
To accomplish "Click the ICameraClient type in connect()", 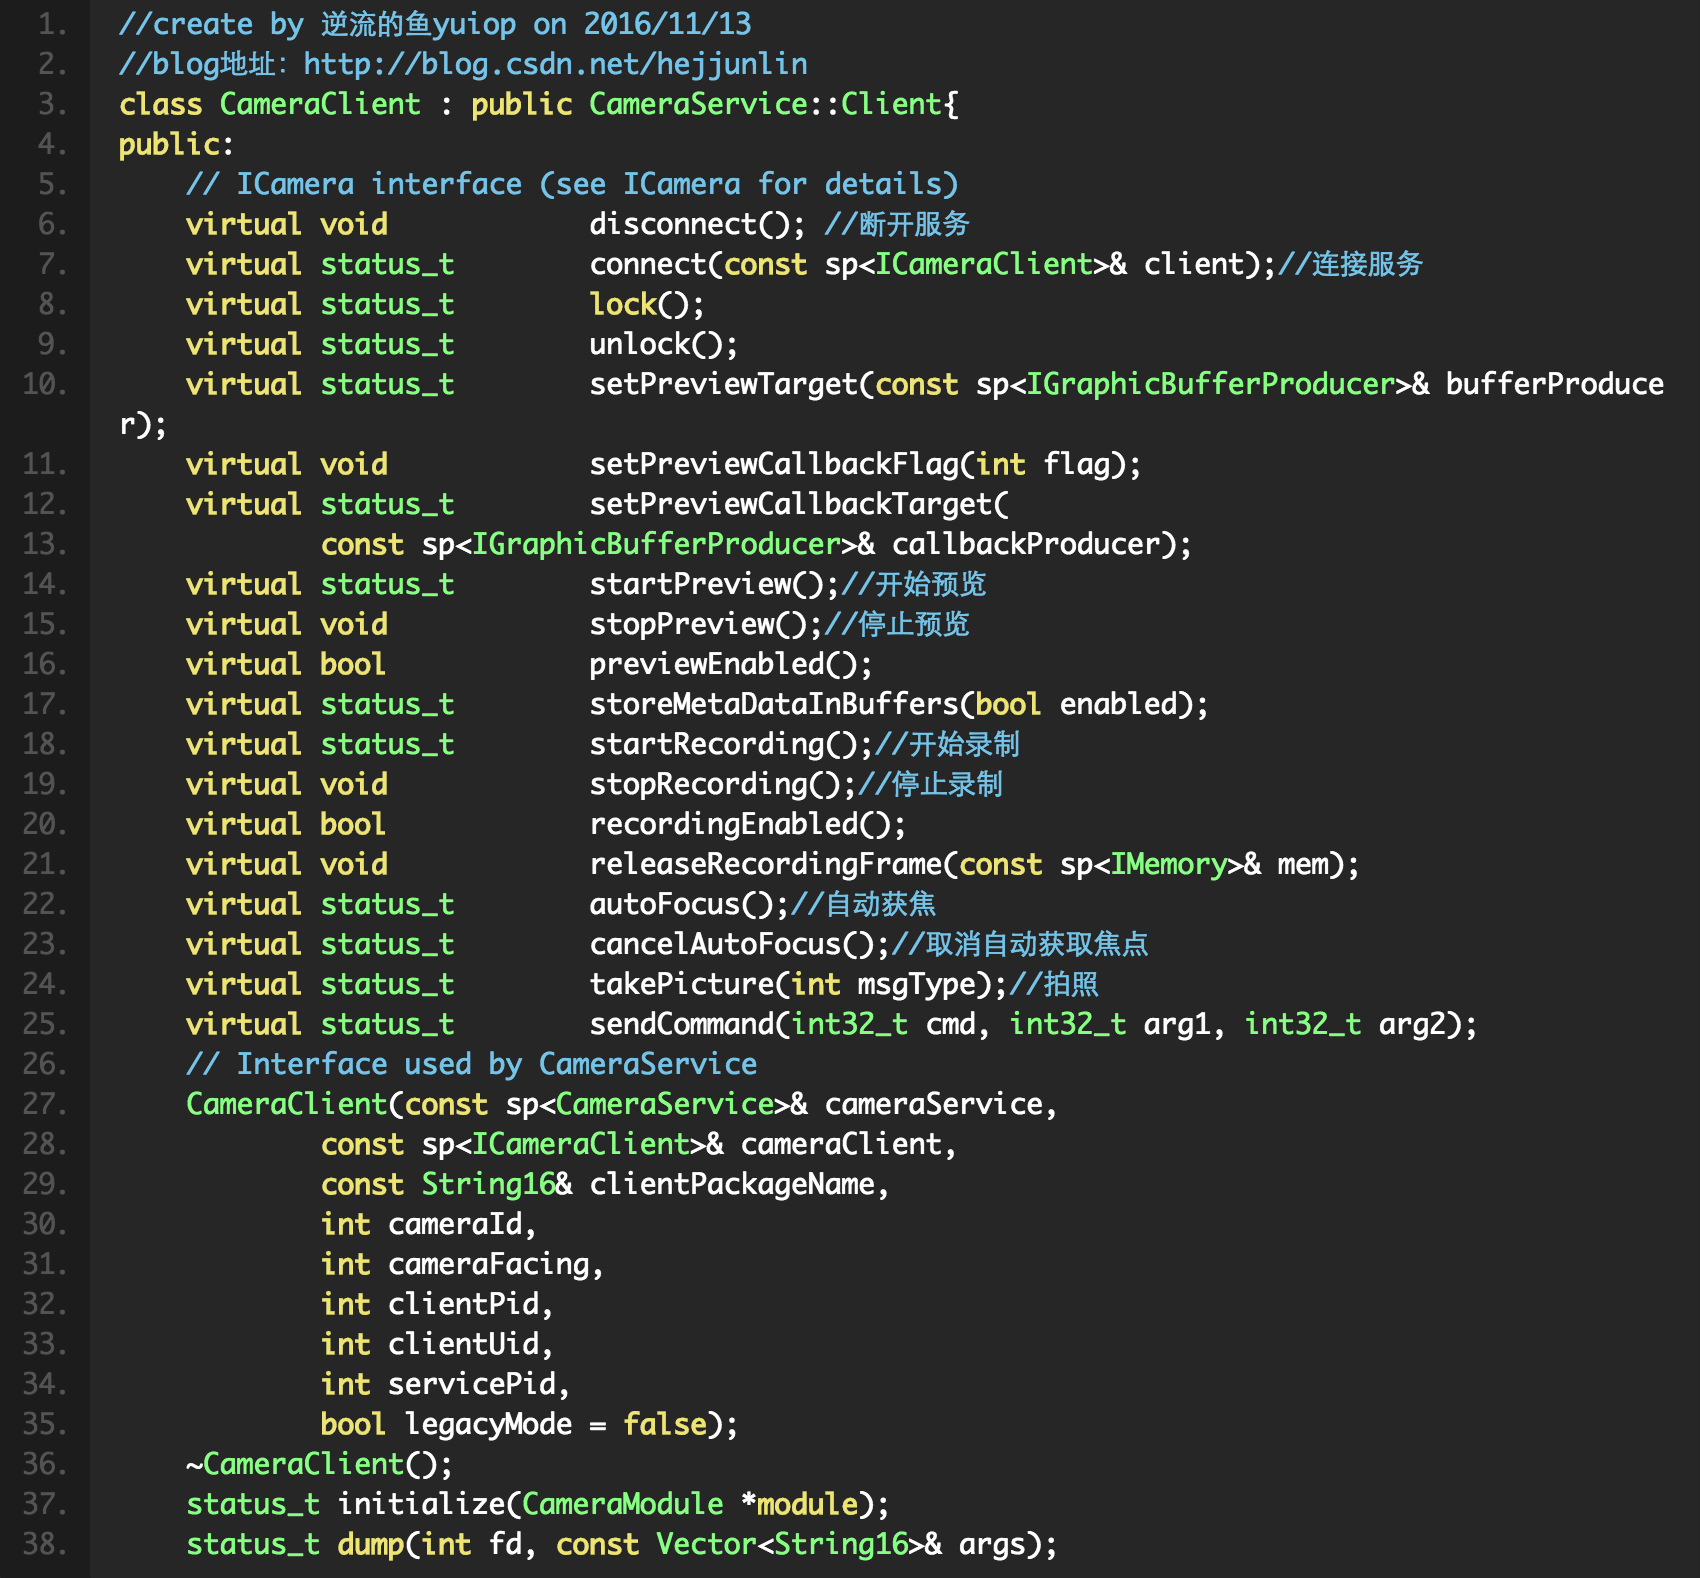I will coord(984,264).
